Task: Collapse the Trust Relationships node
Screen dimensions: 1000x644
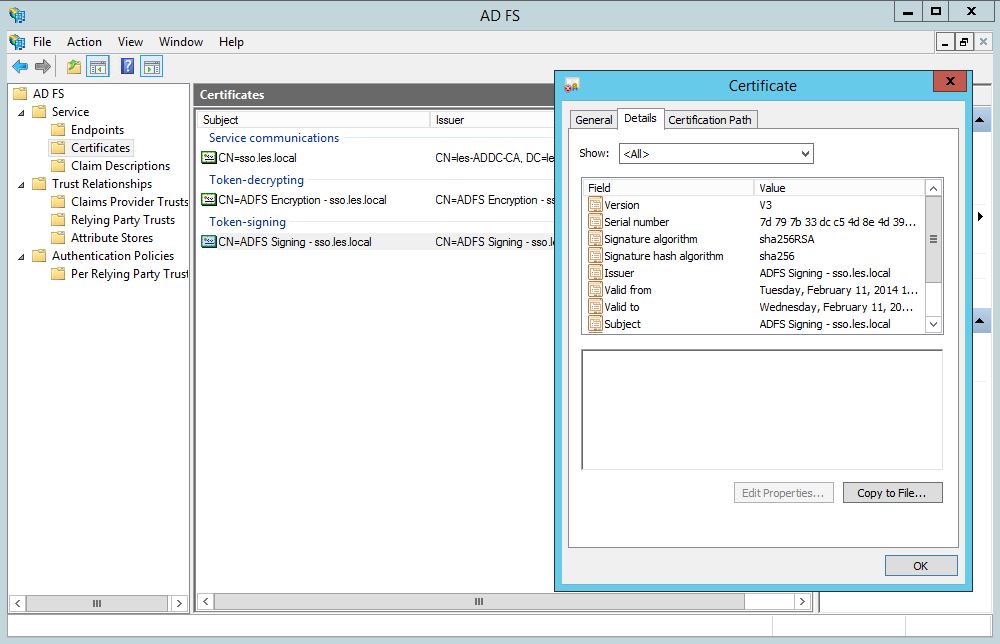Action: [22, 184]
